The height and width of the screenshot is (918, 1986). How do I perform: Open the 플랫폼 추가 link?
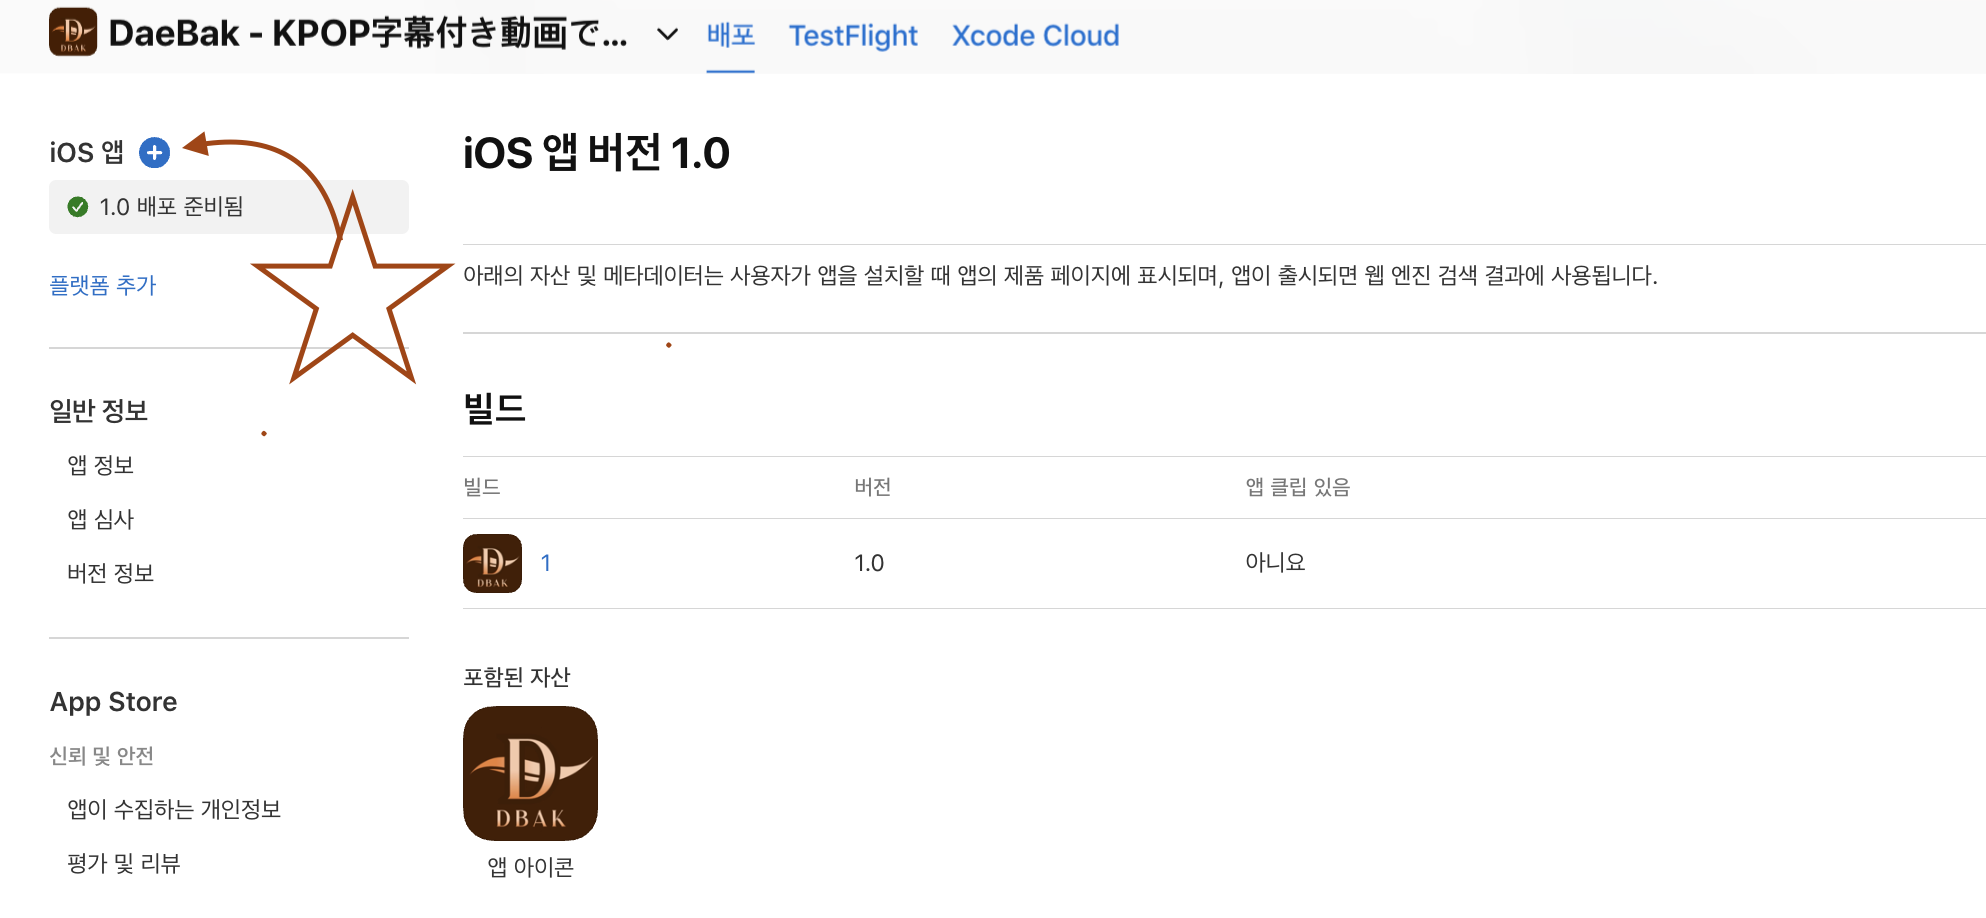click(103, 285)
